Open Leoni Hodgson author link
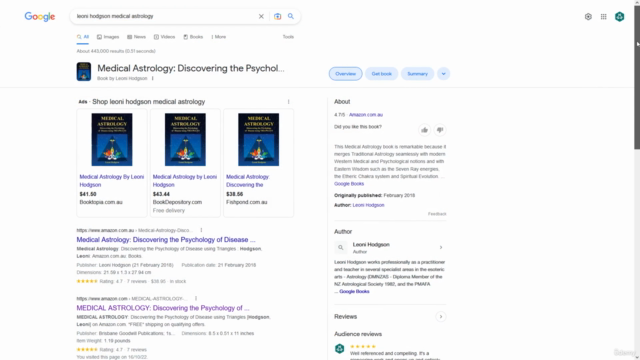 pos(368,205)
